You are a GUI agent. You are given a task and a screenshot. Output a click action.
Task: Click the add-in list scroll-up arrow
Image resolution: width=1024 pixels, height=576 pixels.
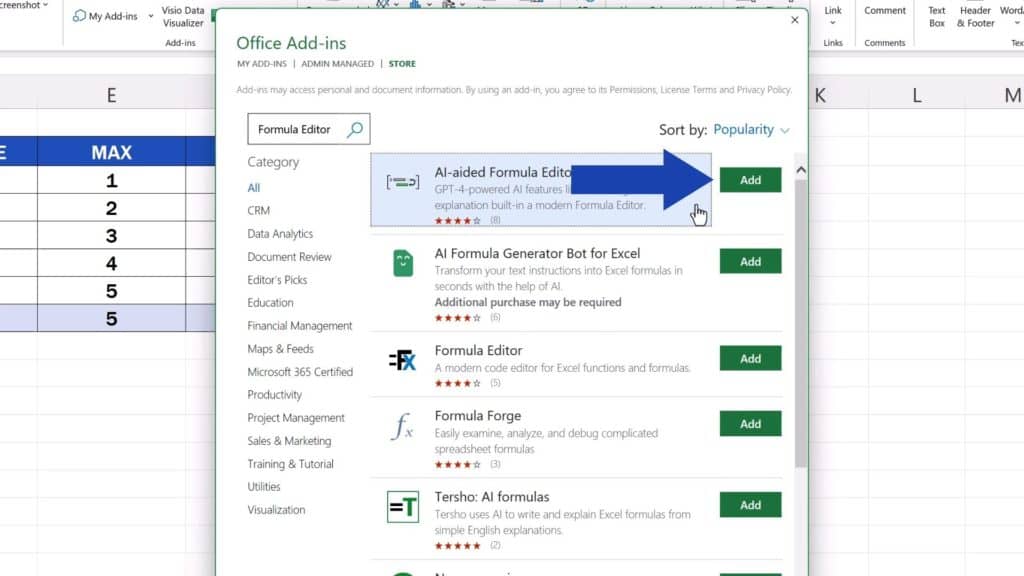tap(801, 170)
